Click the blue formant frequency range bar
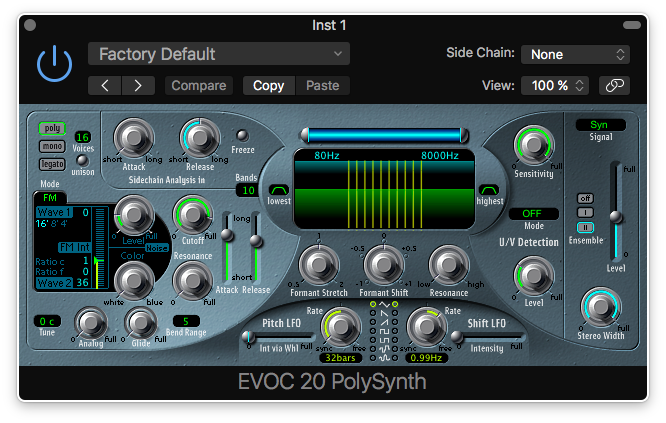The width and height of the screenshot is (666, 423). coord(384,135)
